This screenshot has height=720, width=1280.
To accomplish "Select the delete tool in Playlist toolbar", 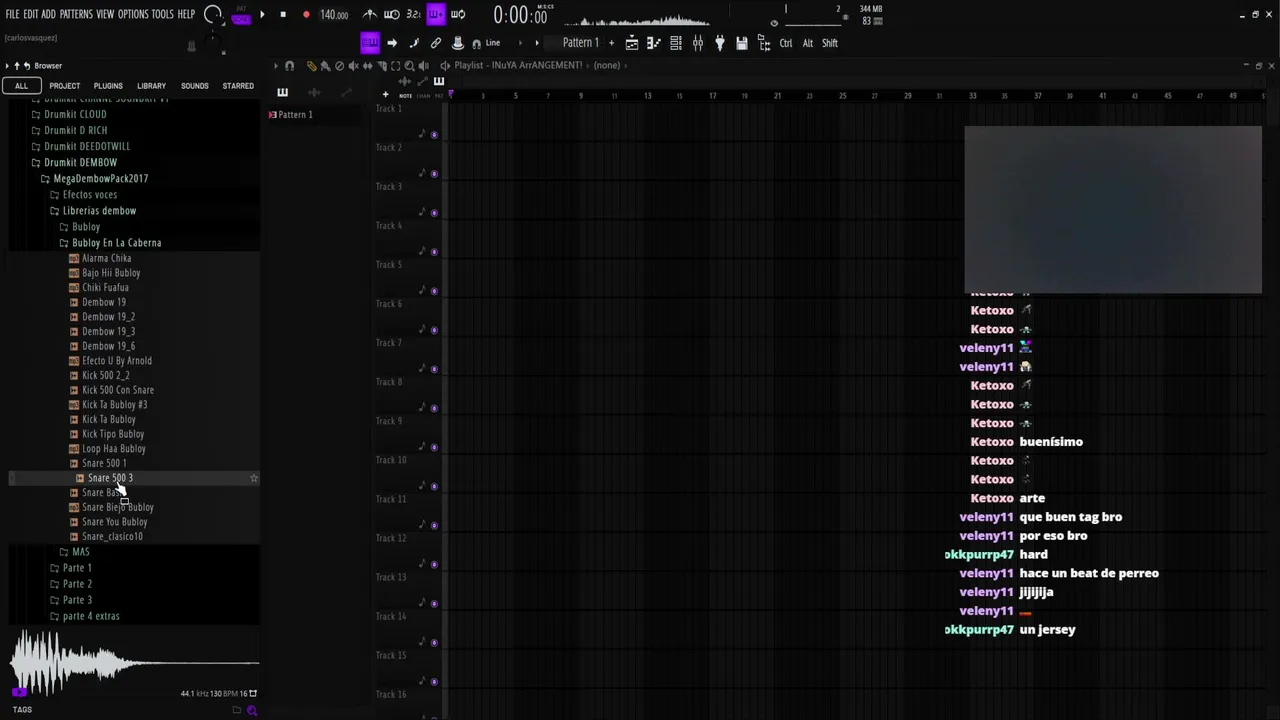I will click(339, 65).
